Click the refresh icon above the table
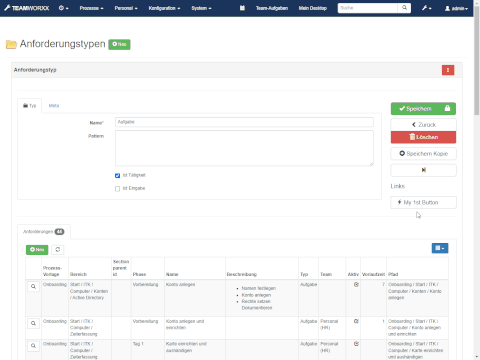This screenshot has width=480, height=360. (58, 250)
